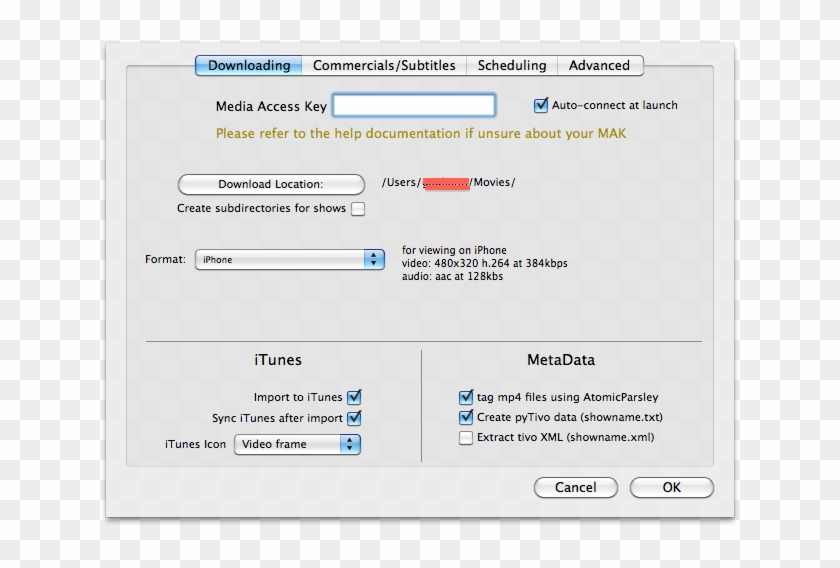This screenshot has width=840, height=568.
Task: Toggle Sync iTunes after import checkbox
Action: 354,418
